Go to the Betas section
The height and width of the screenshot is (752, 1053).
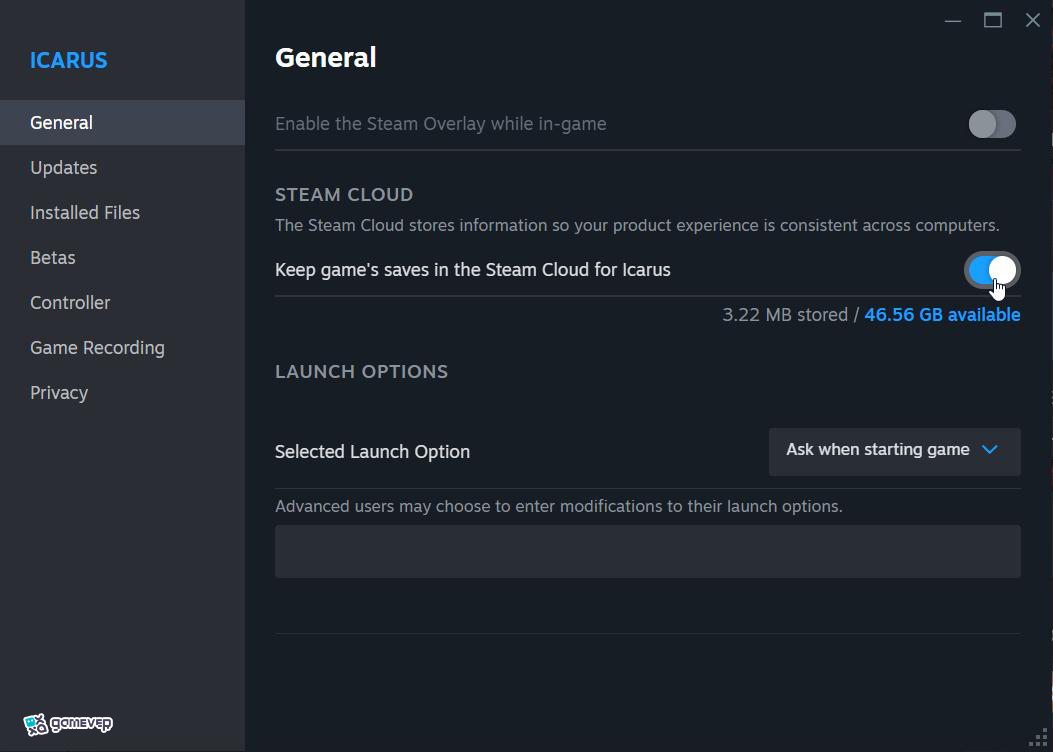pyautogui.click(x=122, y=258)
